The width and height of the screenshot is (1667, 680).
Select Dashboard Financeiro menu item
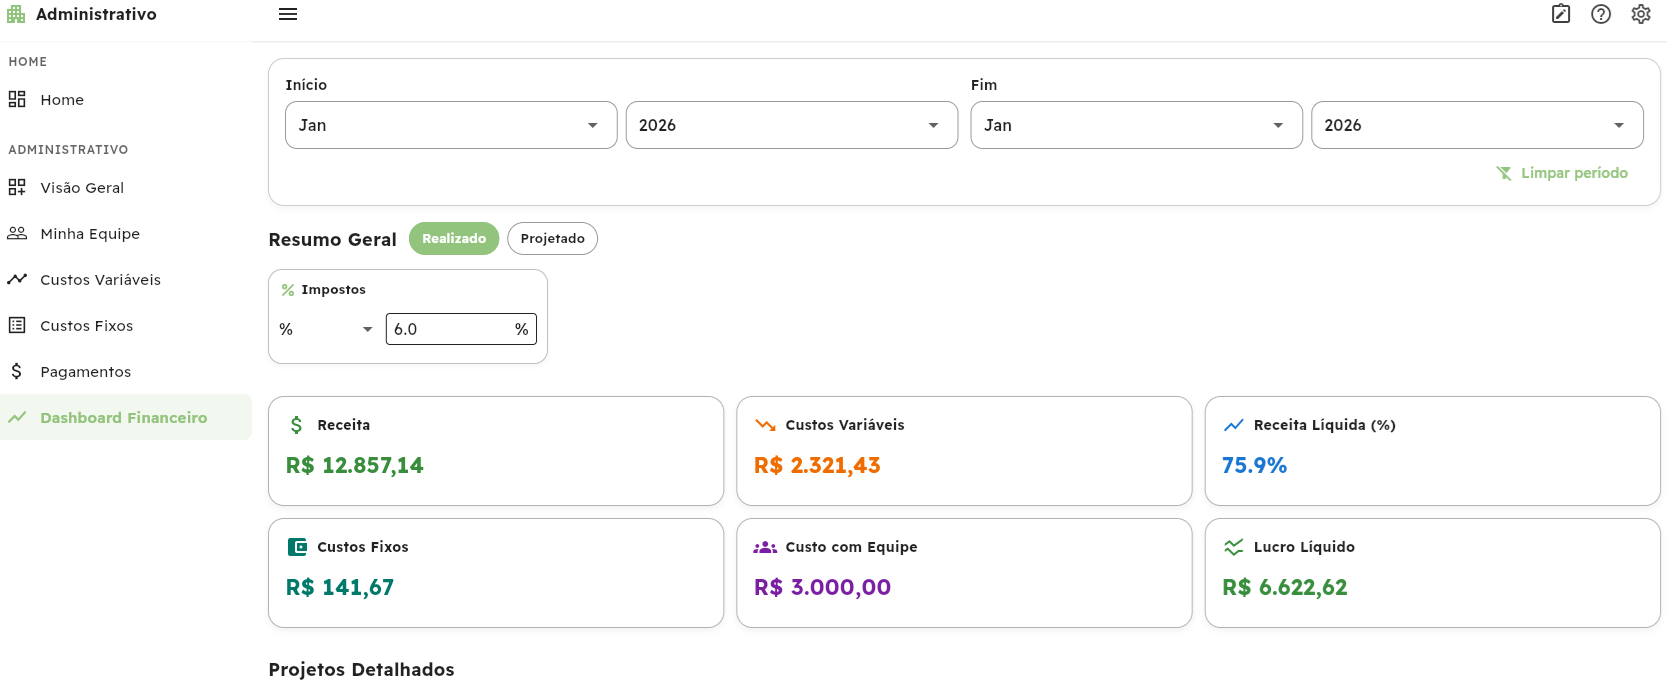point(126,417)
